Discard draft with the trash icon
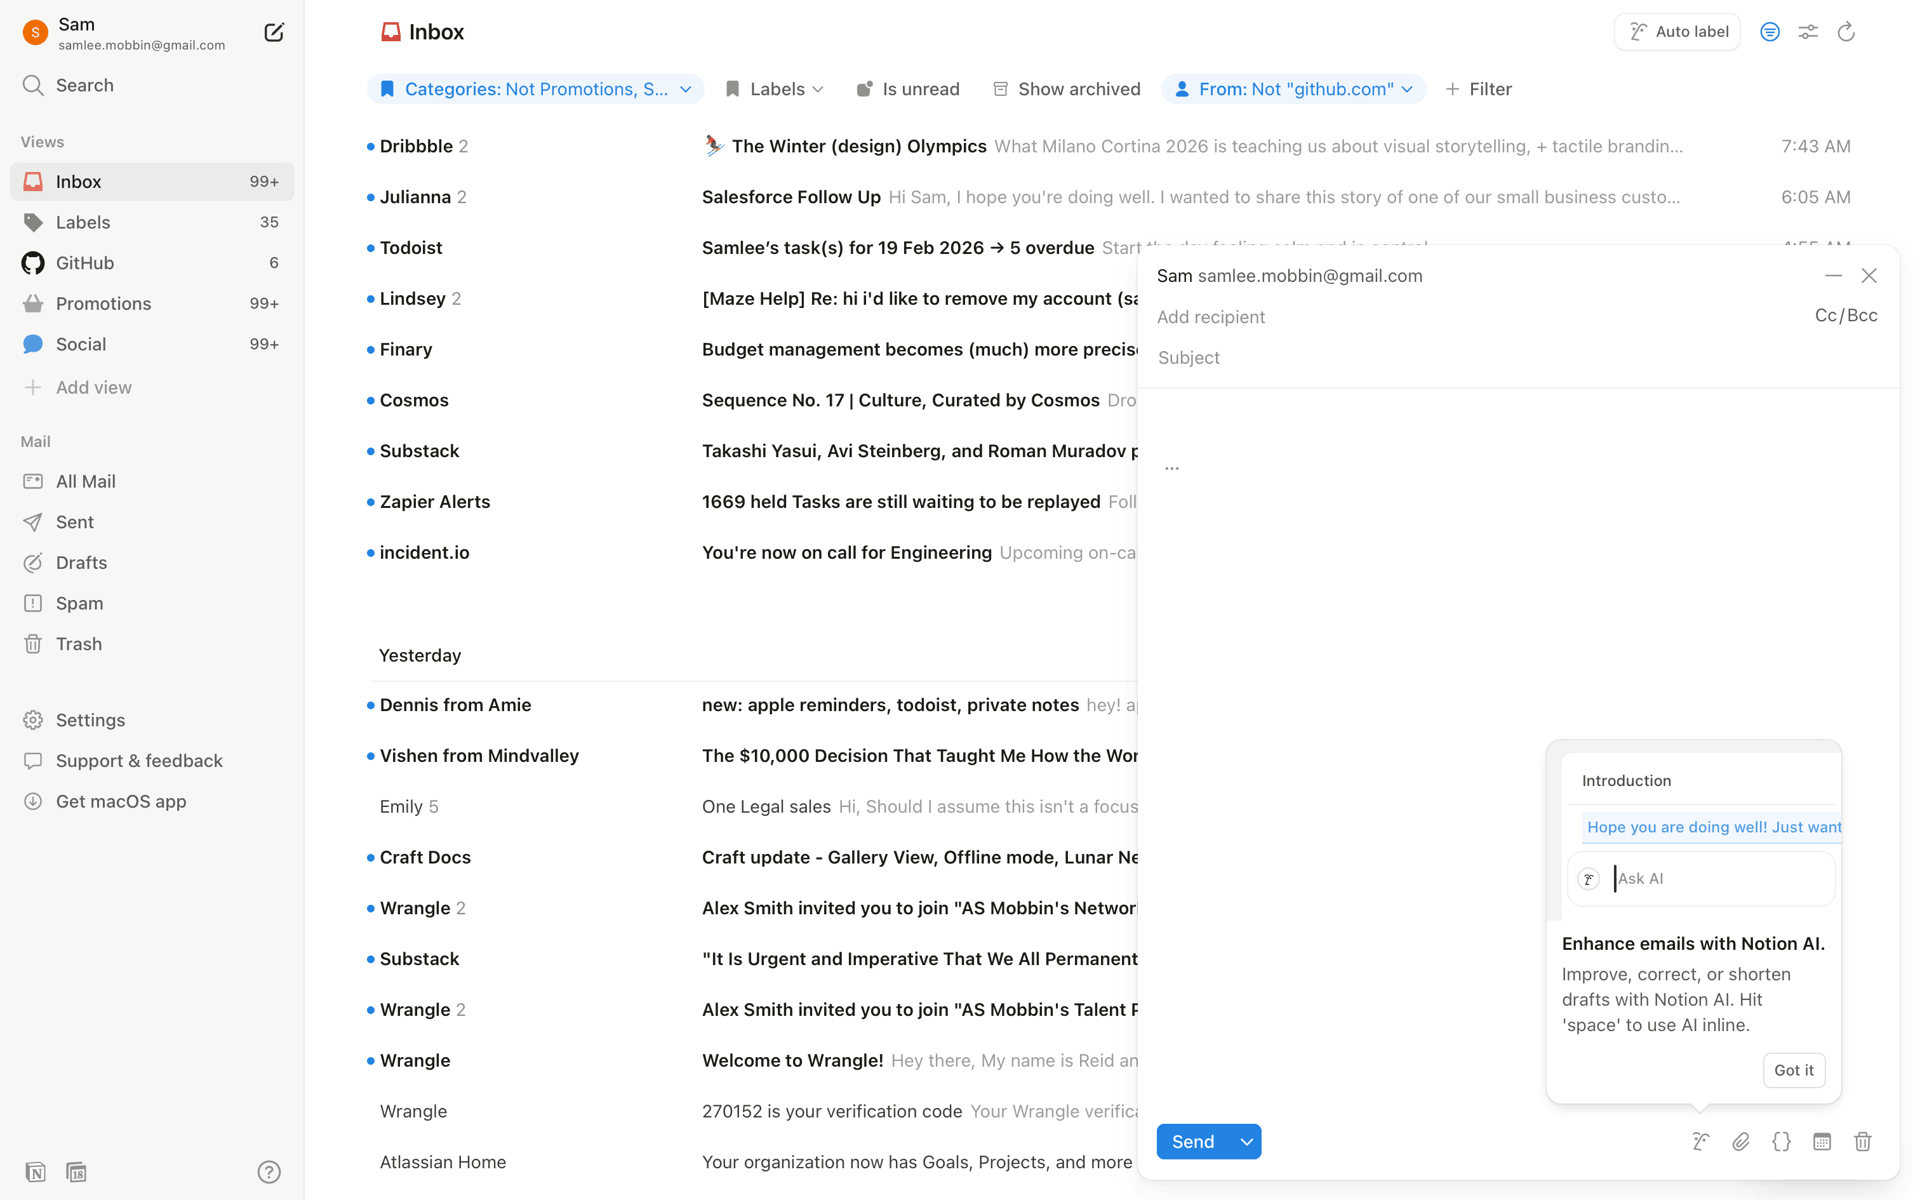This screenshot has height=1200, width=1920. click(x=1862, y=1141)
